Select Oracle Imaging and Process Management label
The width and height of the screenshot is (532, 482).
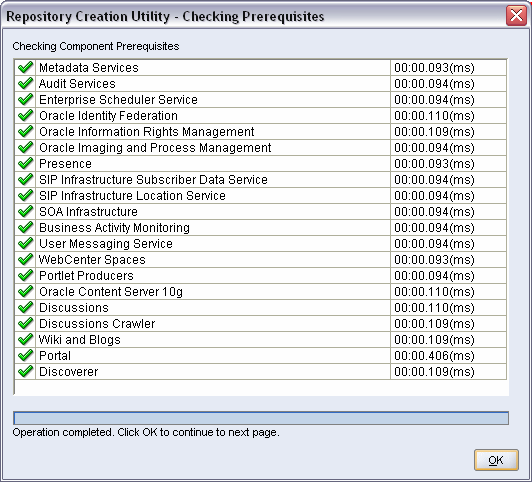155,148
